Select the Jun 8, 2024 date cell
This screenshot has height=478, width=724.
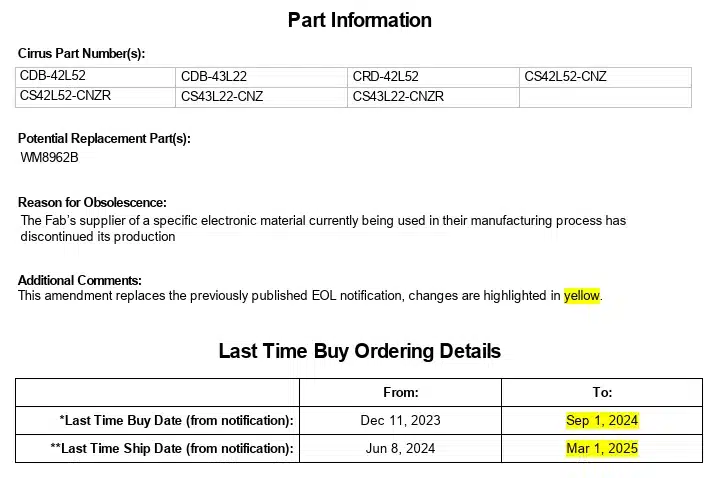pos(400,448)
